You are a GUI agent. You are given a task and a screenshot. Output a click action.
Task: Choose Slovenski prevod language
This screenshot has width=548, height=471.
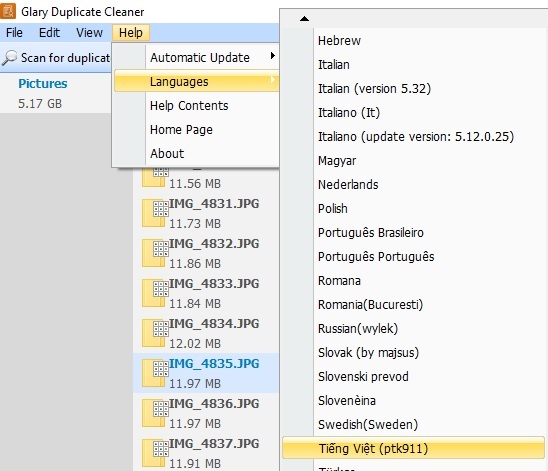coord(413,377)
